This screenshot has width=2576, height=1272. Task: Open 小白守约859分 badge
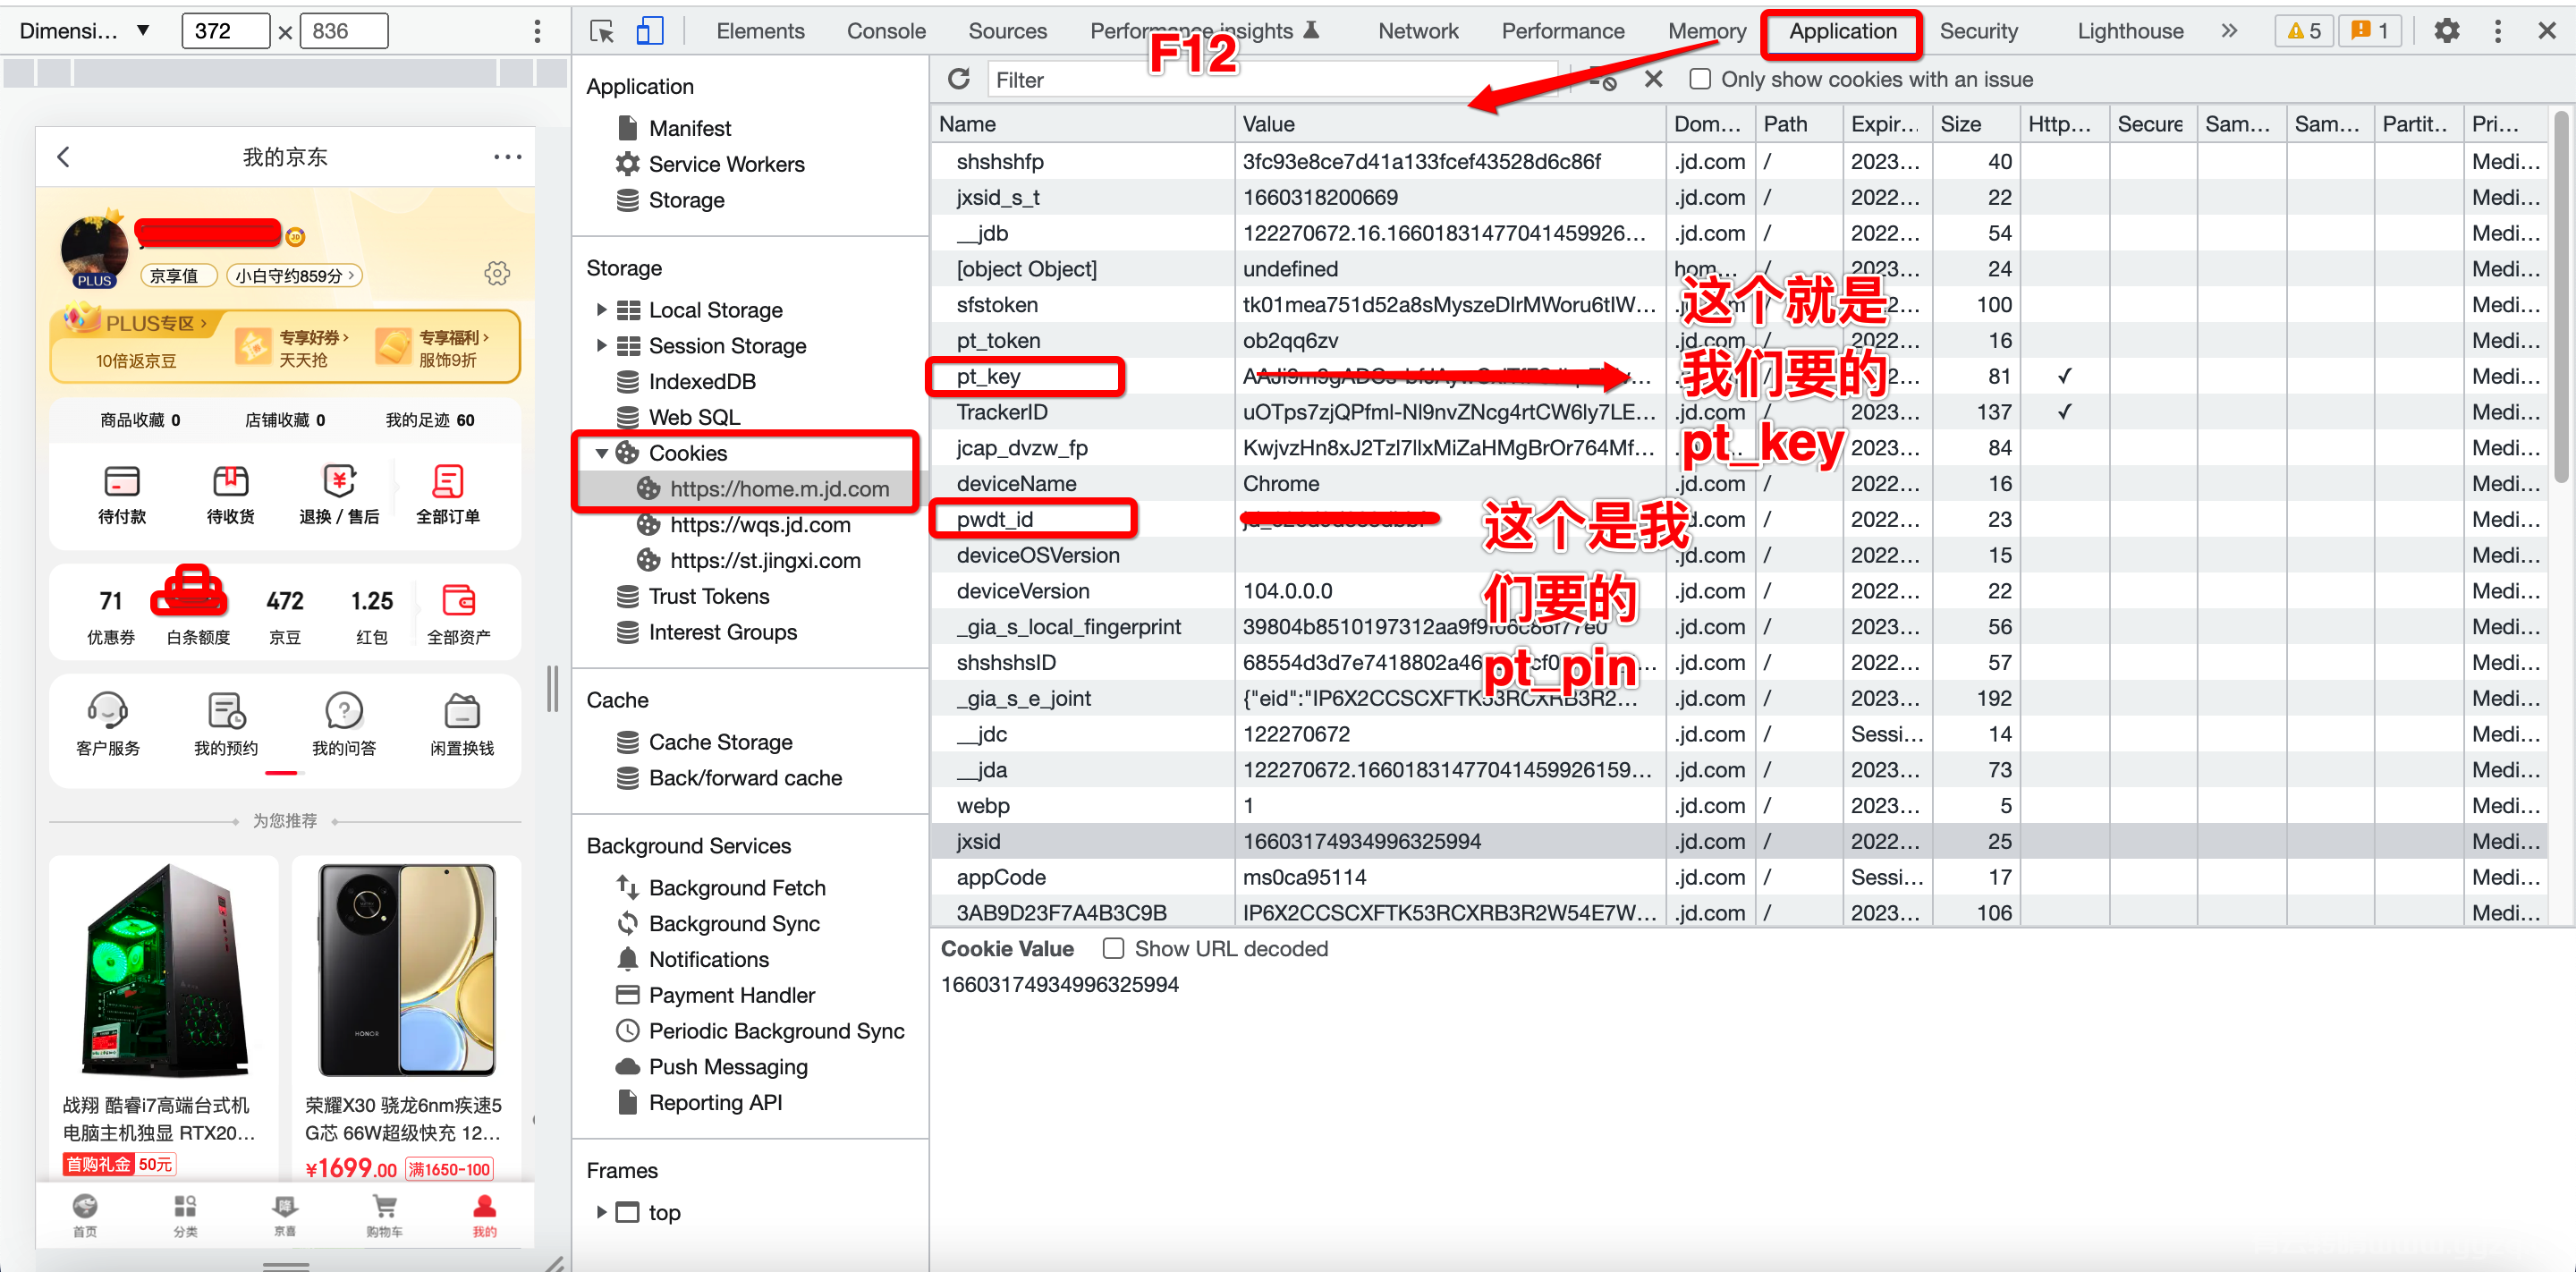295,275
